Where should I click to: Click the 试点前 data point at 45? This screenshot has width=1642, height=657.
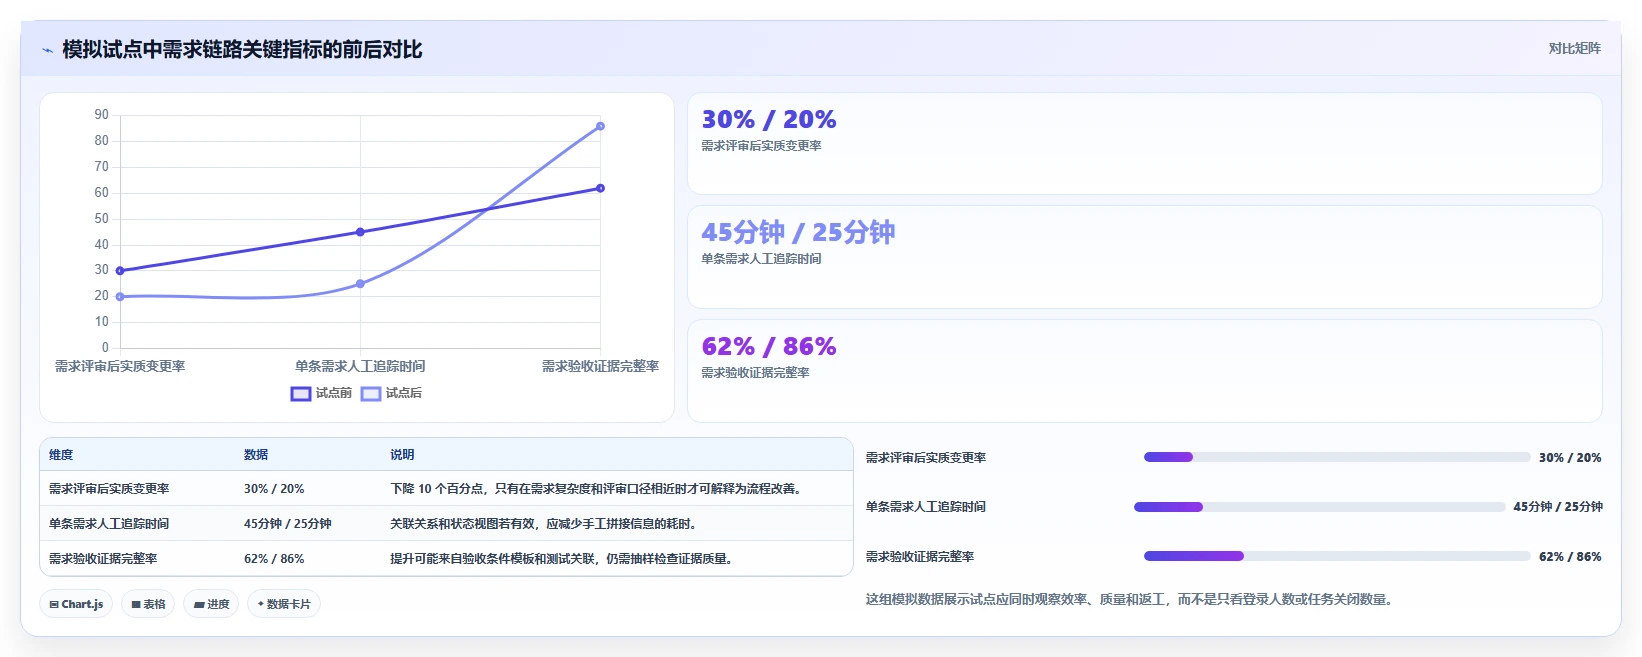(360, 232)
